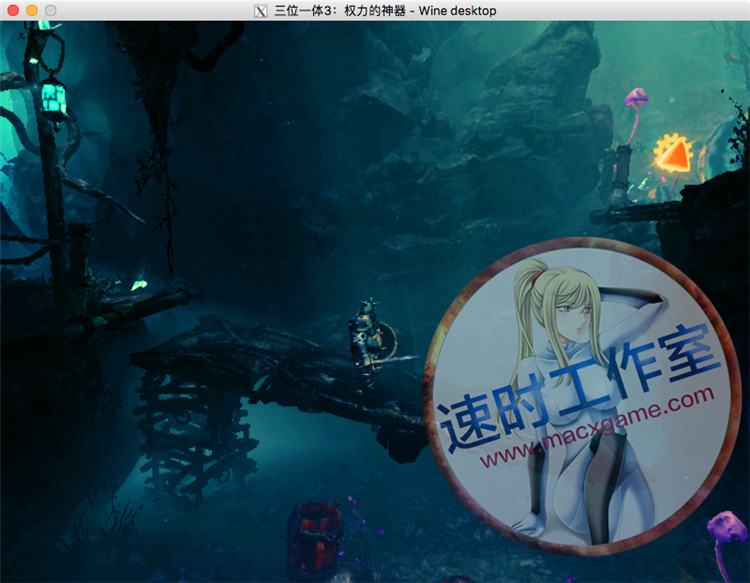Click the disabled green zoom button
The image size is (750, 583).
51,11
